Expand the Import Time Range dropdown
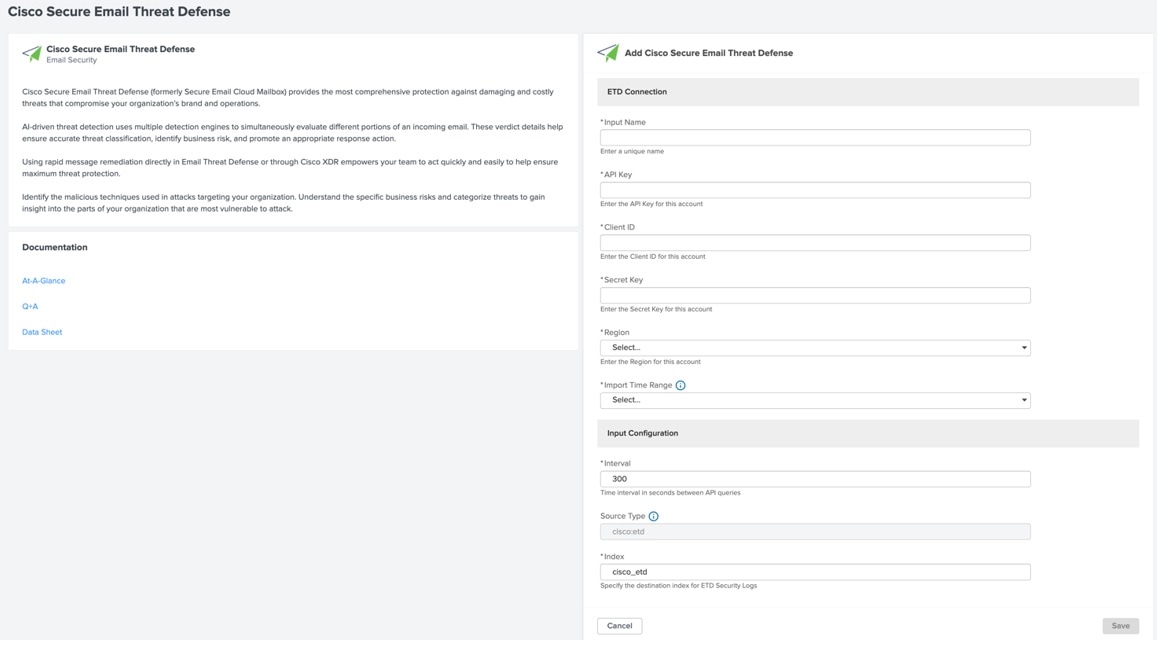This screenshot has height=651, width=1157. 814,400
